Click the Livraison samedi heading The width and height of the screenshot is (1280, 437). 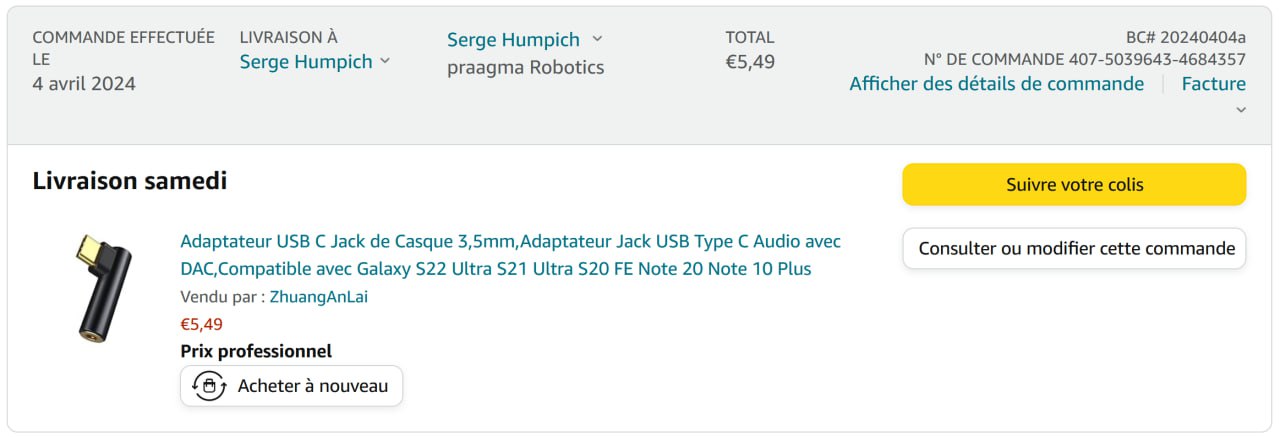pos(130,181)
